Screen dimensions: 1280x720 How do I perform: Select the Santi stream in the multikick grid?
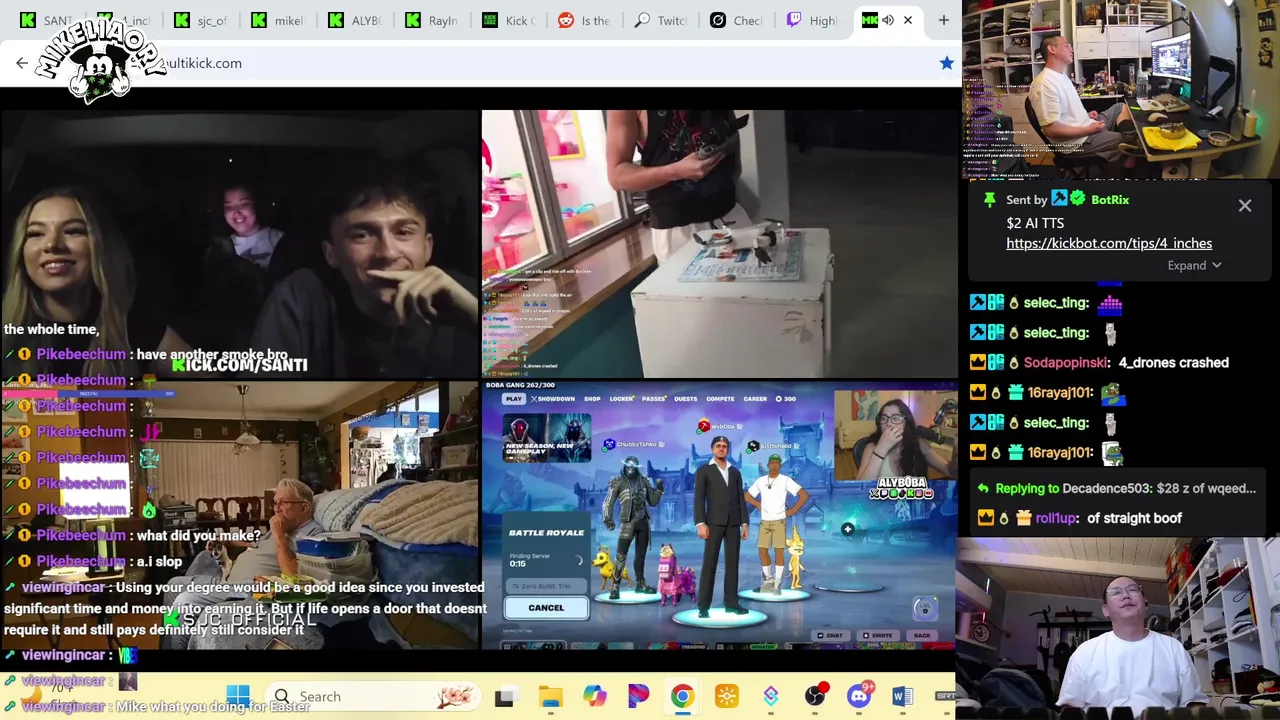tap(240, 244)
